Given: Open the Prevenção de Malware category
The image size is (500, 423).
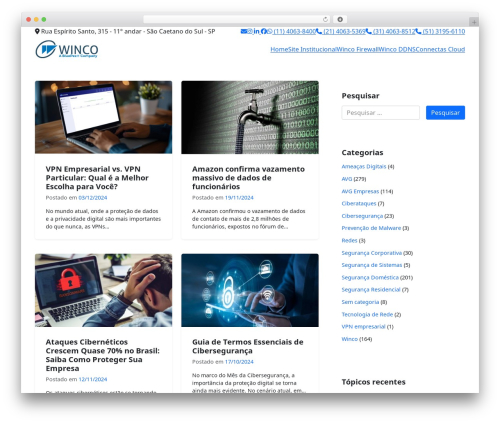Looking at the screenshot, I should (371, 228).
